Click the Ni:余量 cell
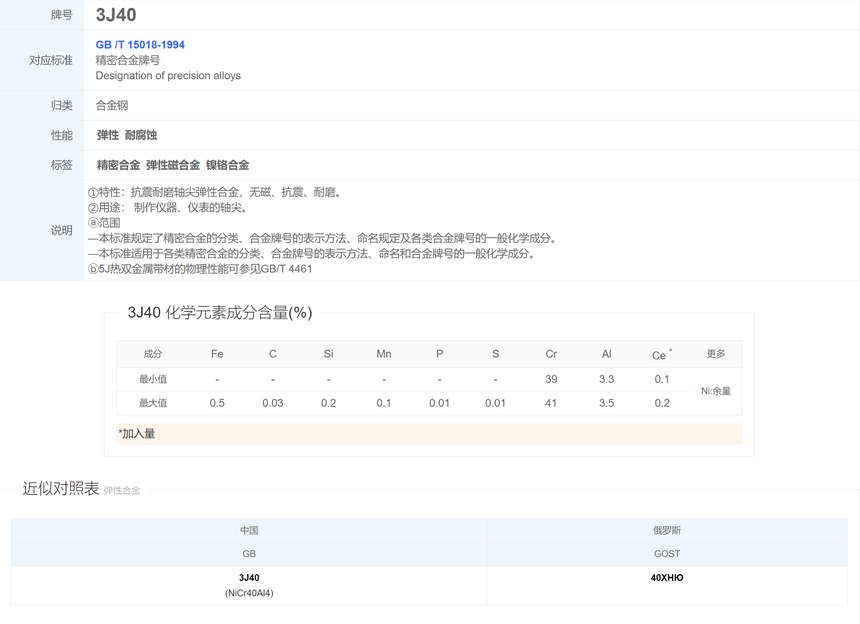 [716, 391]
